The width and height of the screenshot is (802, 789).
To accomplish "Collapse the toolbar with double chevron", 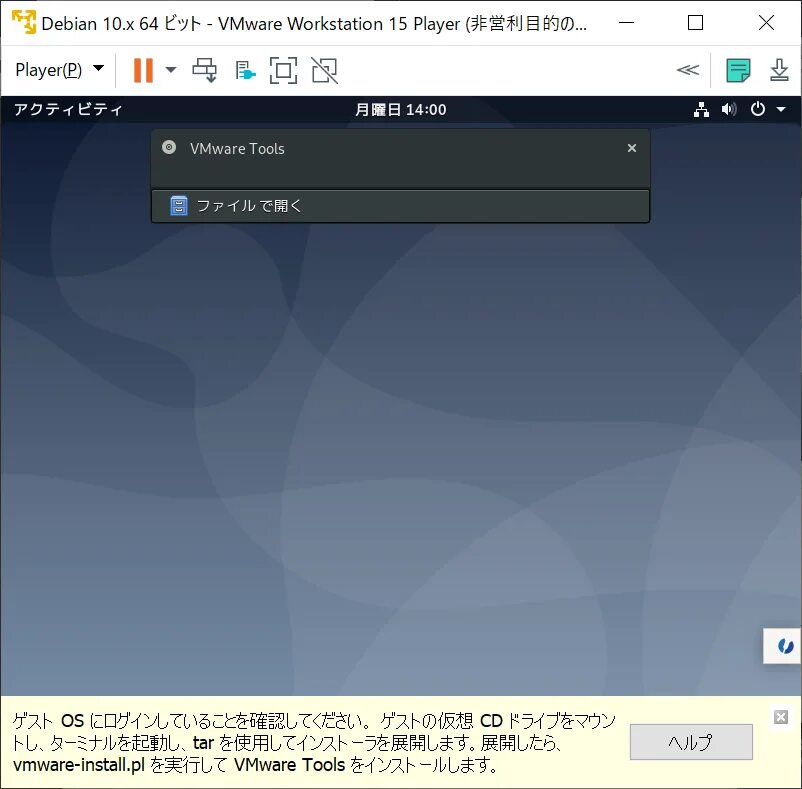I will (x=687, y=70).
